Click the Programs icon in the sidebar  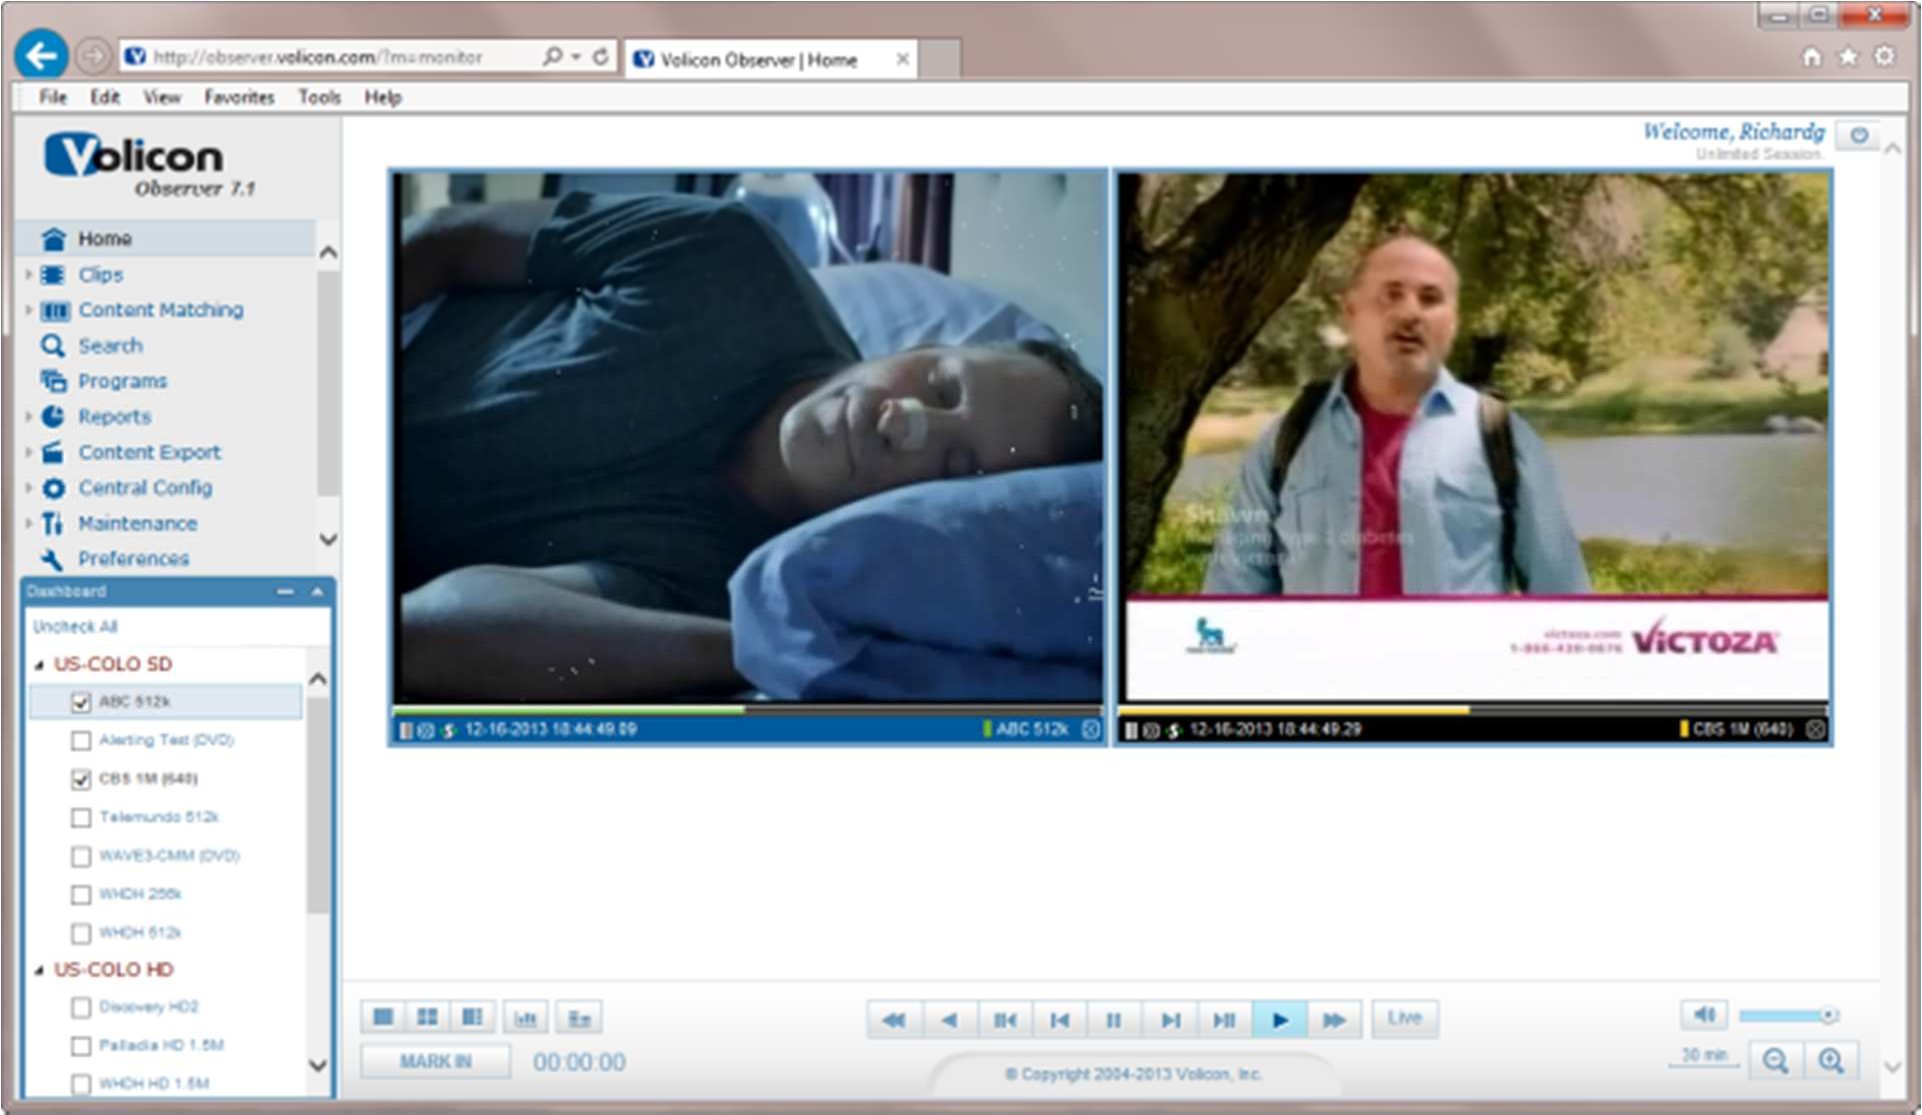(52, 381)
